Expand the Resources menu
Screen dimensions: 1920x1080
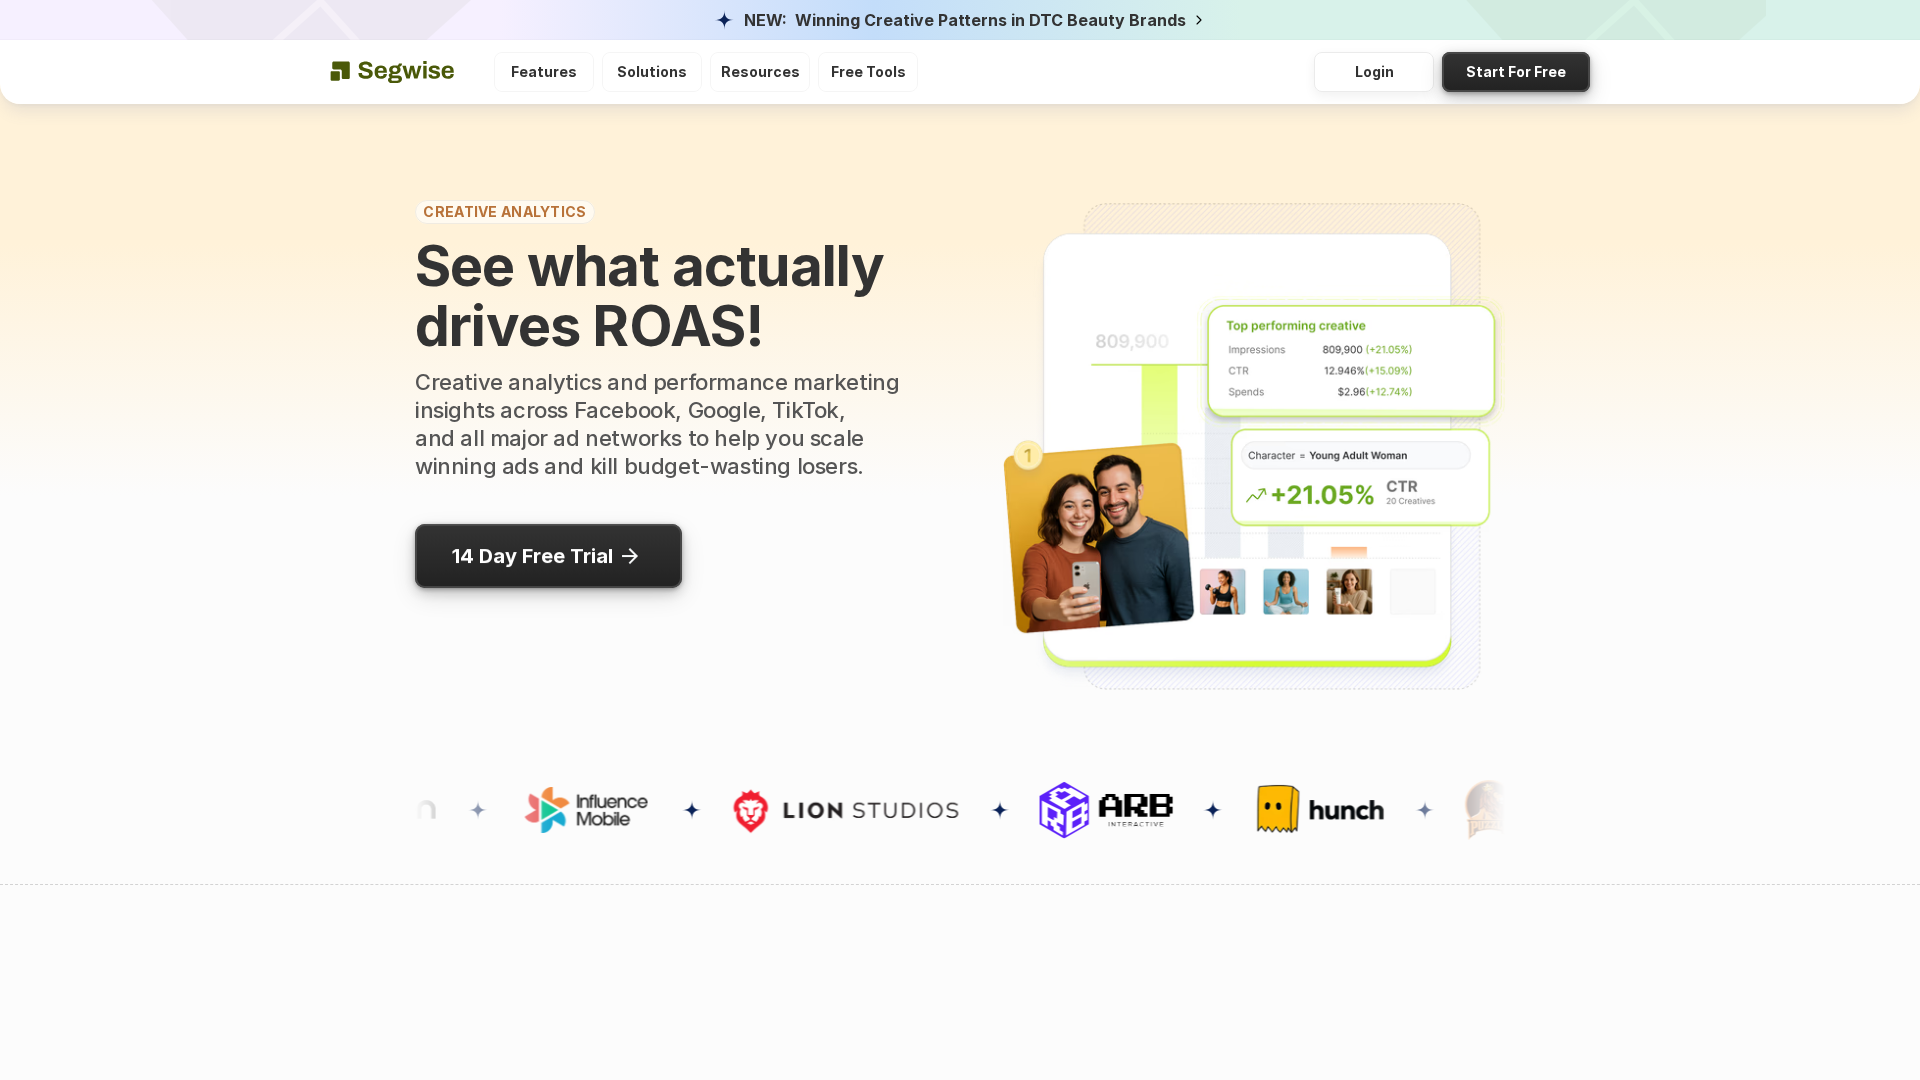click(x=759, y=71)
